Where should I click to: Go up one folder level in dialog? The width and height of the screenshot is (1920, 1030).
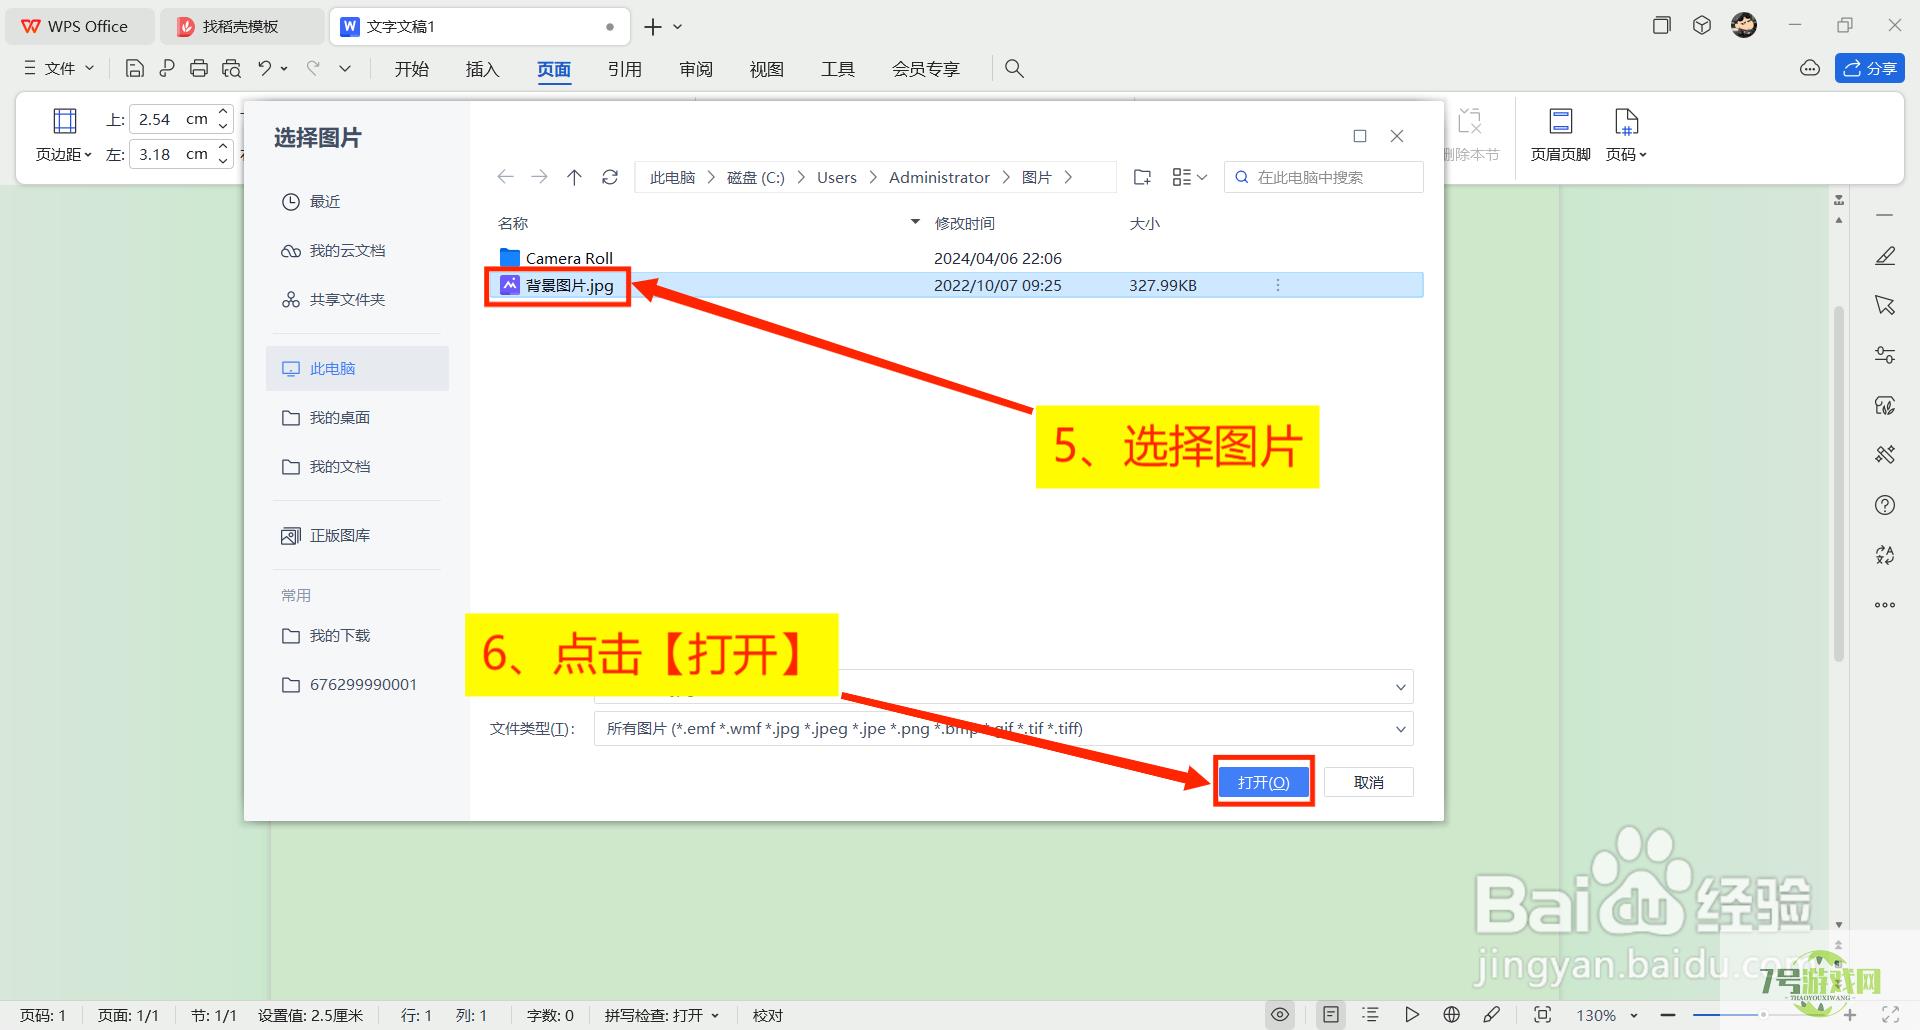(574, 177)
